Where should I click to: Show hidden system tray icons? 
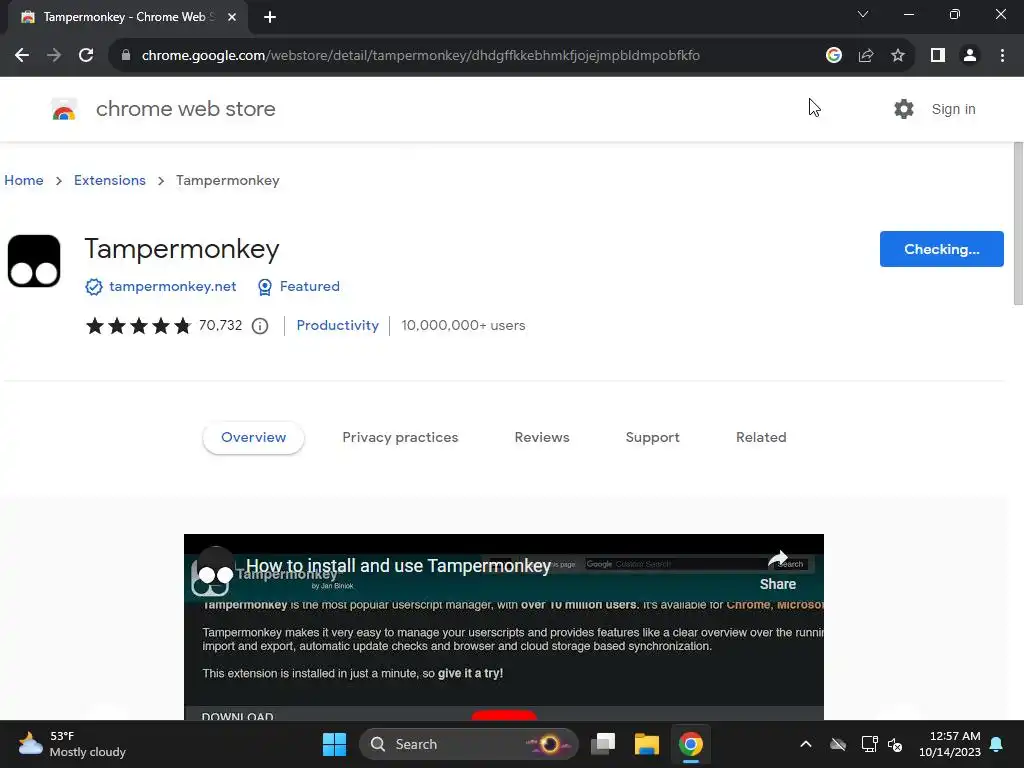pyautogui.click(x=806, y=744)
